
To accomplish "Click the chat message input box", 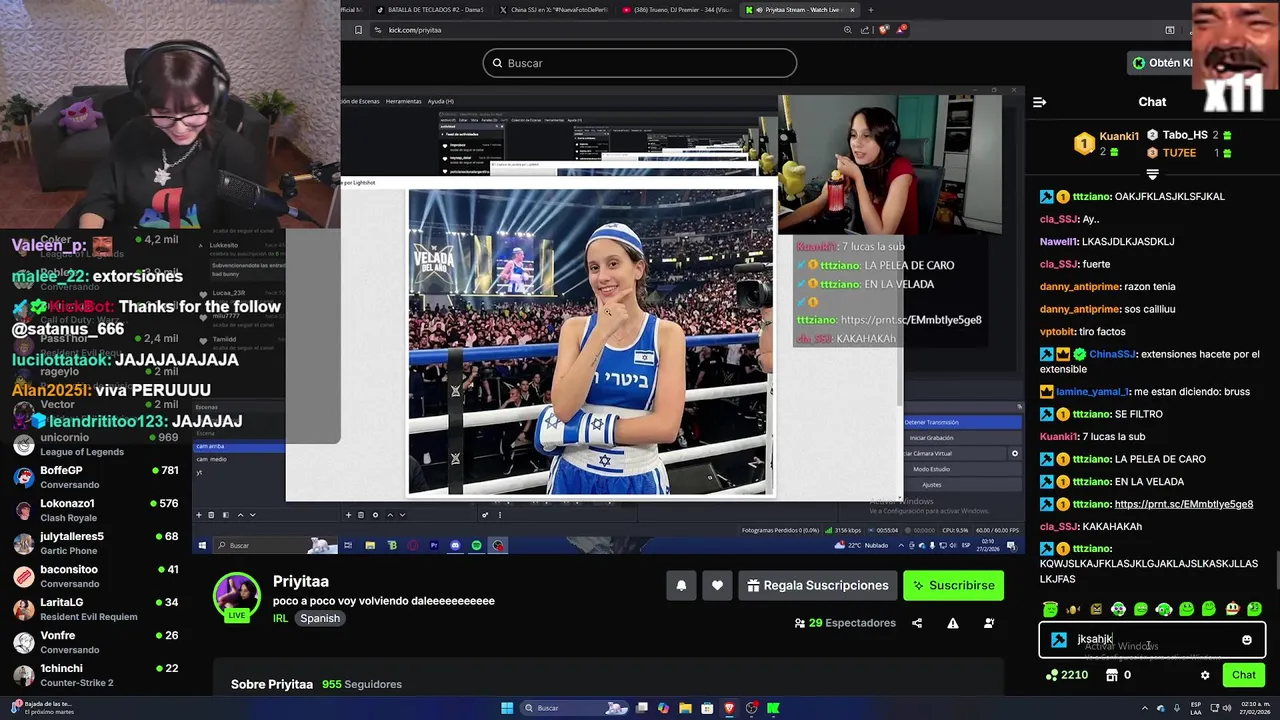I will [1152, 640].
